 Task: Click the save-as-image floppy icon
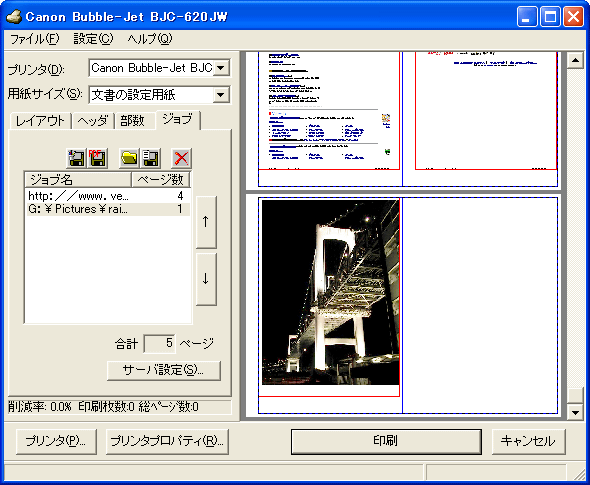pos(77,158)
